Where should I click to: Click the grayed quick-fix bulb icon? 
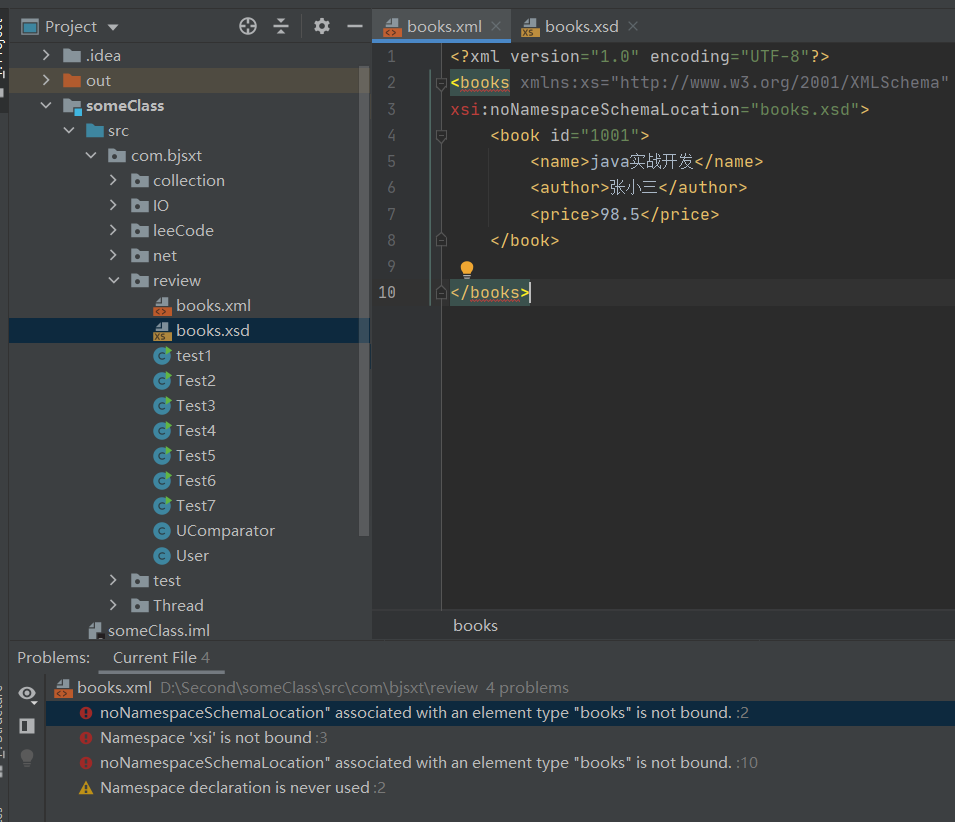[x=27, y=757]
